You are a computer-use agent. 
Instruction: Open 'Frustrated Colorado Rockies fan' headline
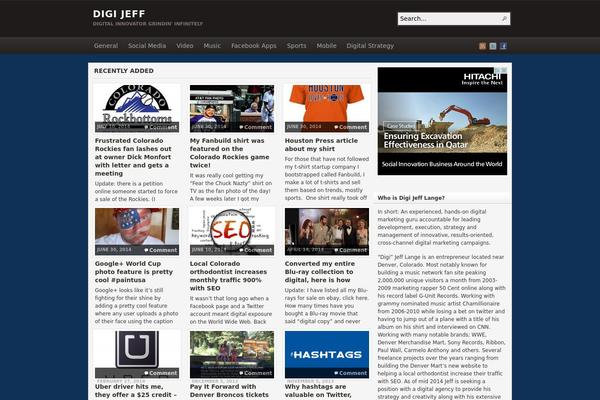coord(133,157)
